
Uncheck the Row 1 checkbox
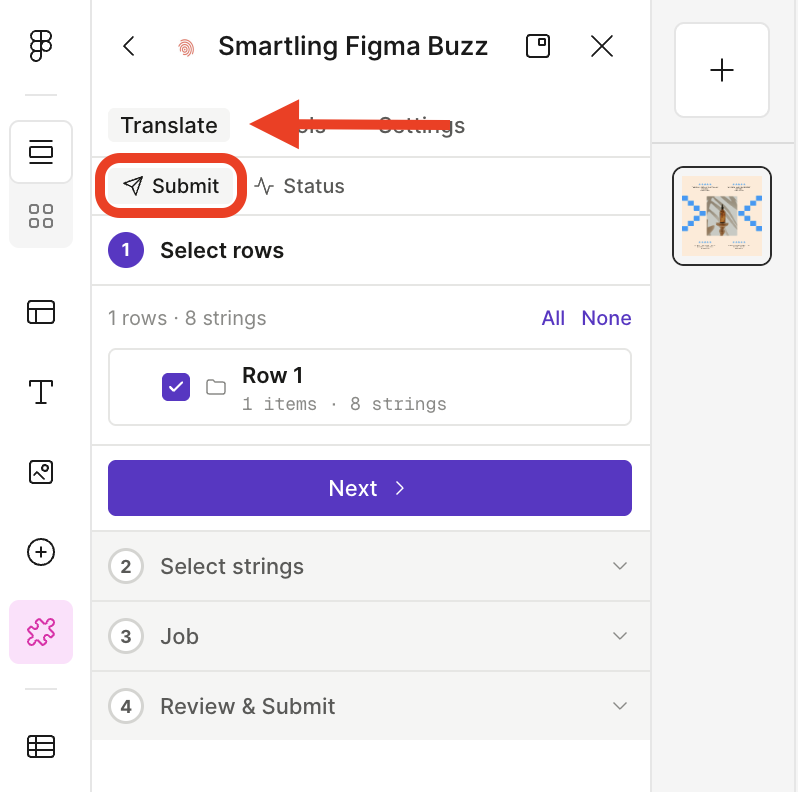tap(176, 387)
